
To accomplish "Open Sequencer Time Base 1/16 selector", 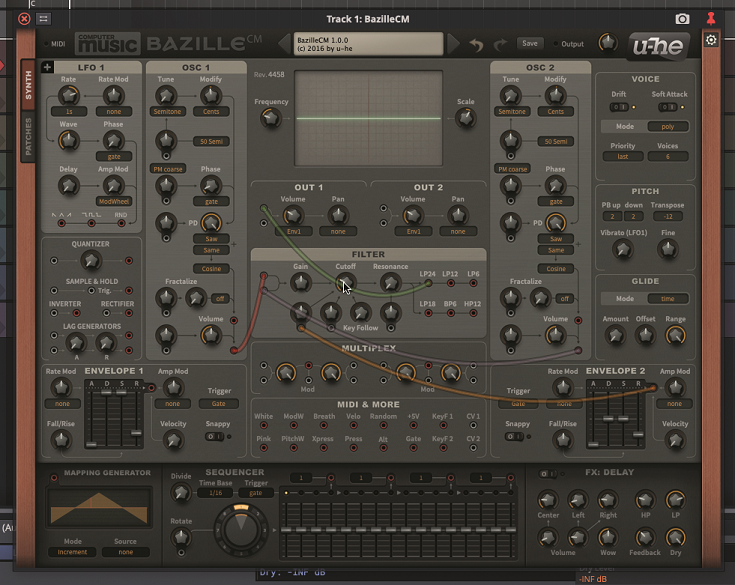I will [x=216, y=493].
